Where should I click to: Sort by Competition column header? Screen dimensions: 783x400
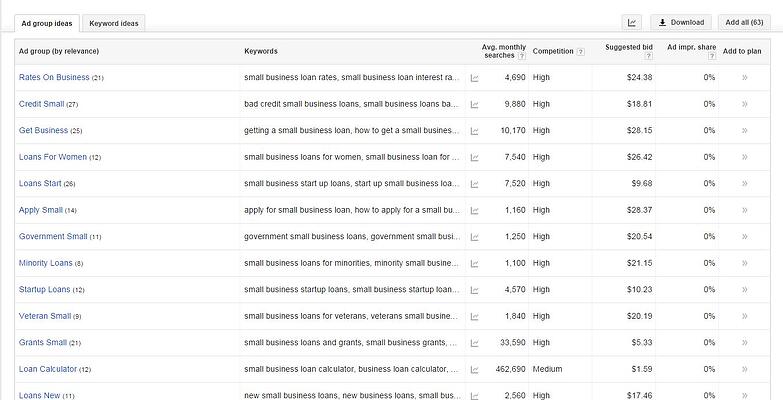click(553, 51)
